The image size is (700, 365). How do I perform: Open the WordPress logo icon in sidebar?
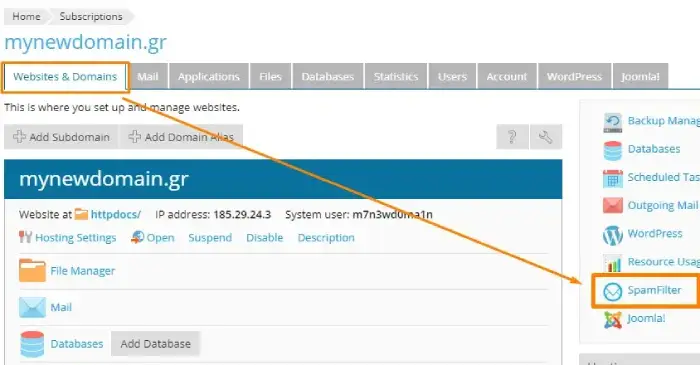click(x=612, y=235)
